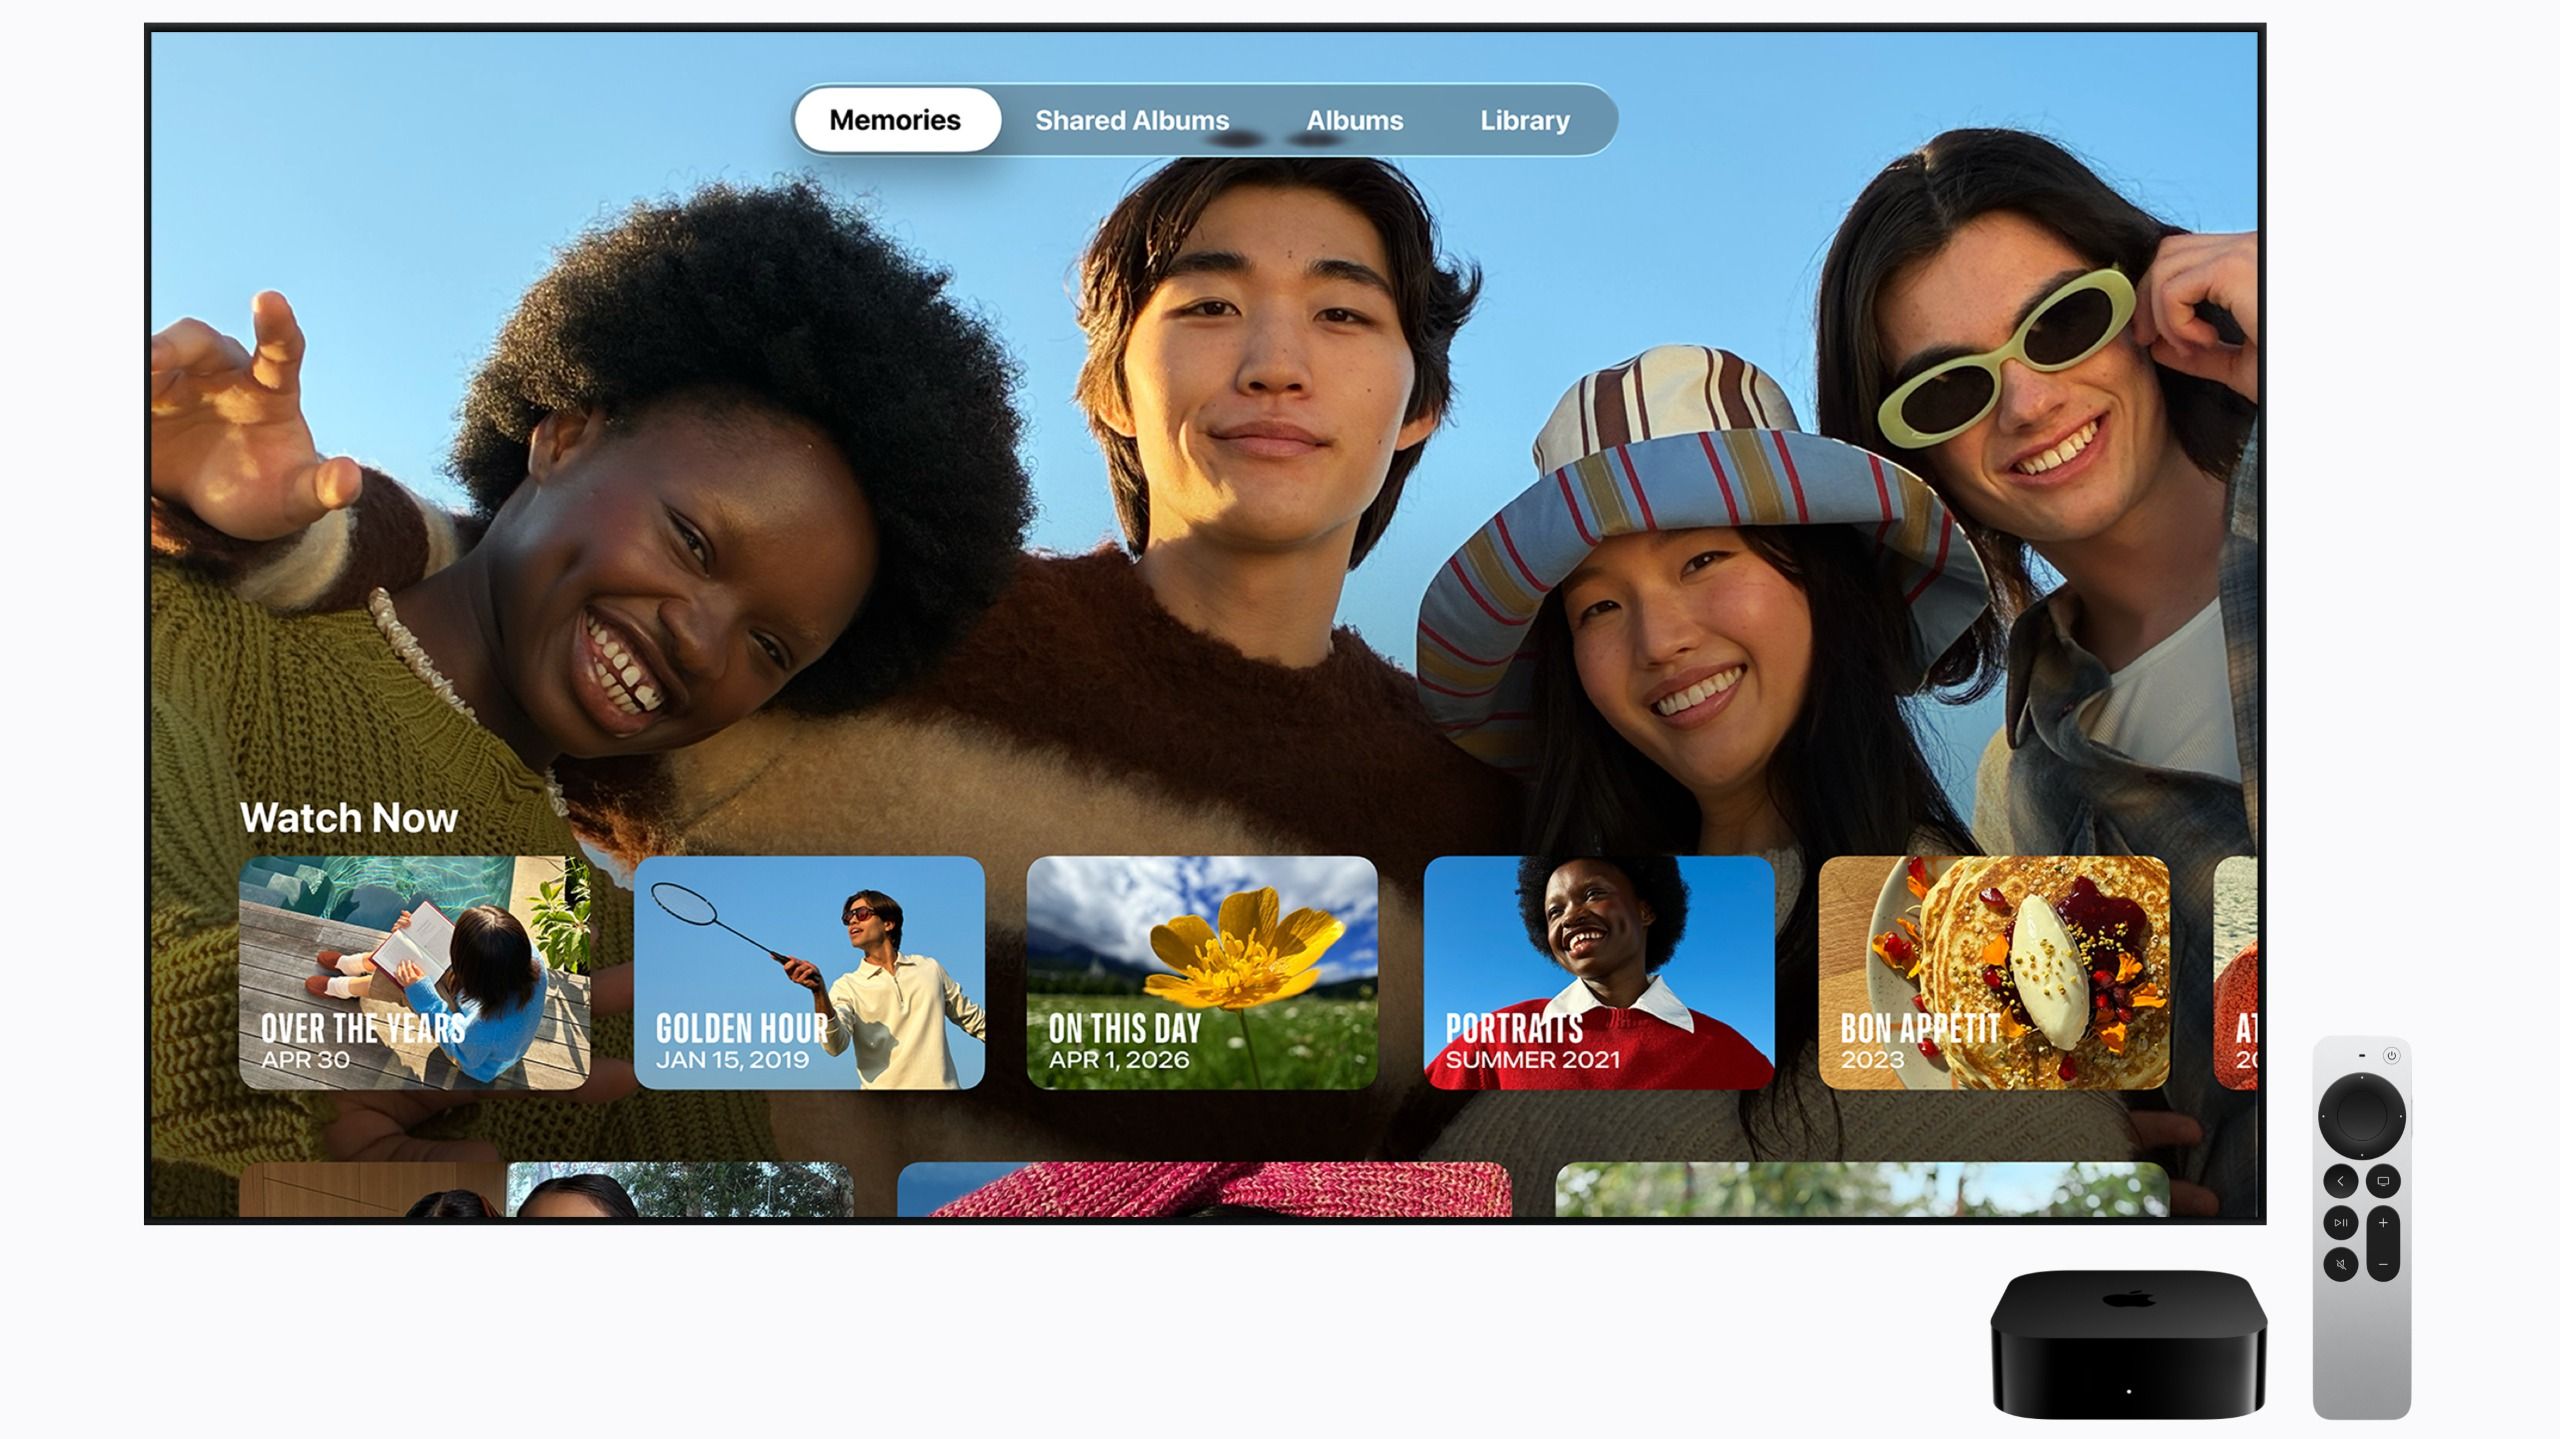Tap the remote's back chevron button
Screen dimensions: 2560x1439
pyautogui.click(x=2340, y=1181)
